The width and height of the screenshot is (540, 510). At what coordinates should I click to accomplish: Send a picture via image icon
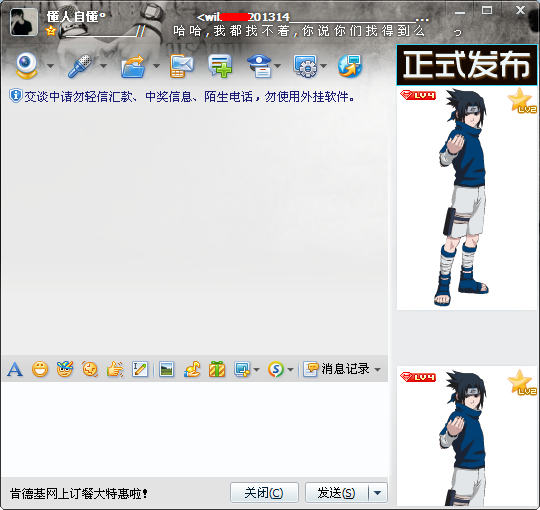[167, 370]
